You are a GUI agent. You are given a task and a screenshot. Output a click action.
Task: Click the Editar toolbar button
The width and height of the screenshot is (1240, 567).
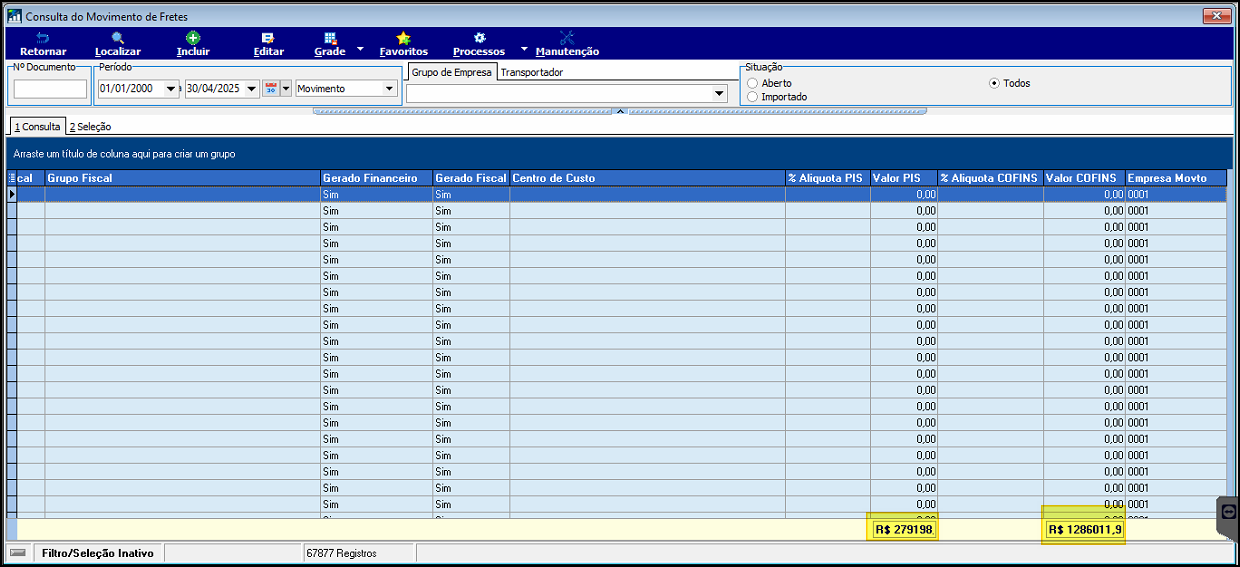coord(268,44)
